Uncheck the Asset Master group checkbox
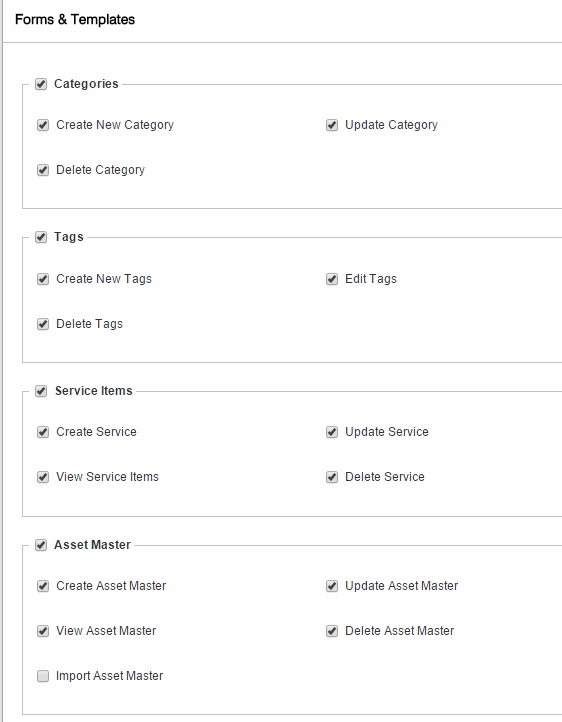562x722 pixels. pyautogui.click(x=41, y=545)
